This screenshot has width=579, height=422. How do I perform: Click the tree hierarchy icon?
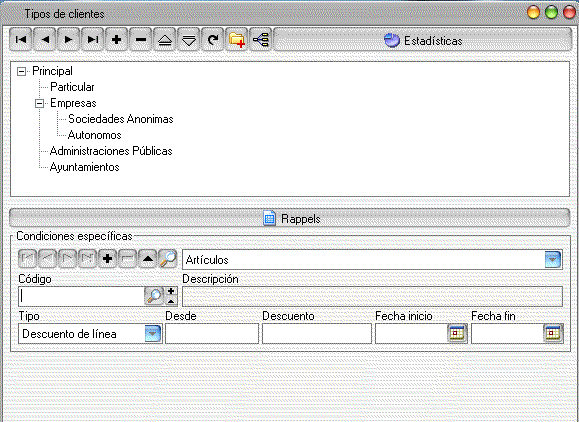tap(261, 39)
